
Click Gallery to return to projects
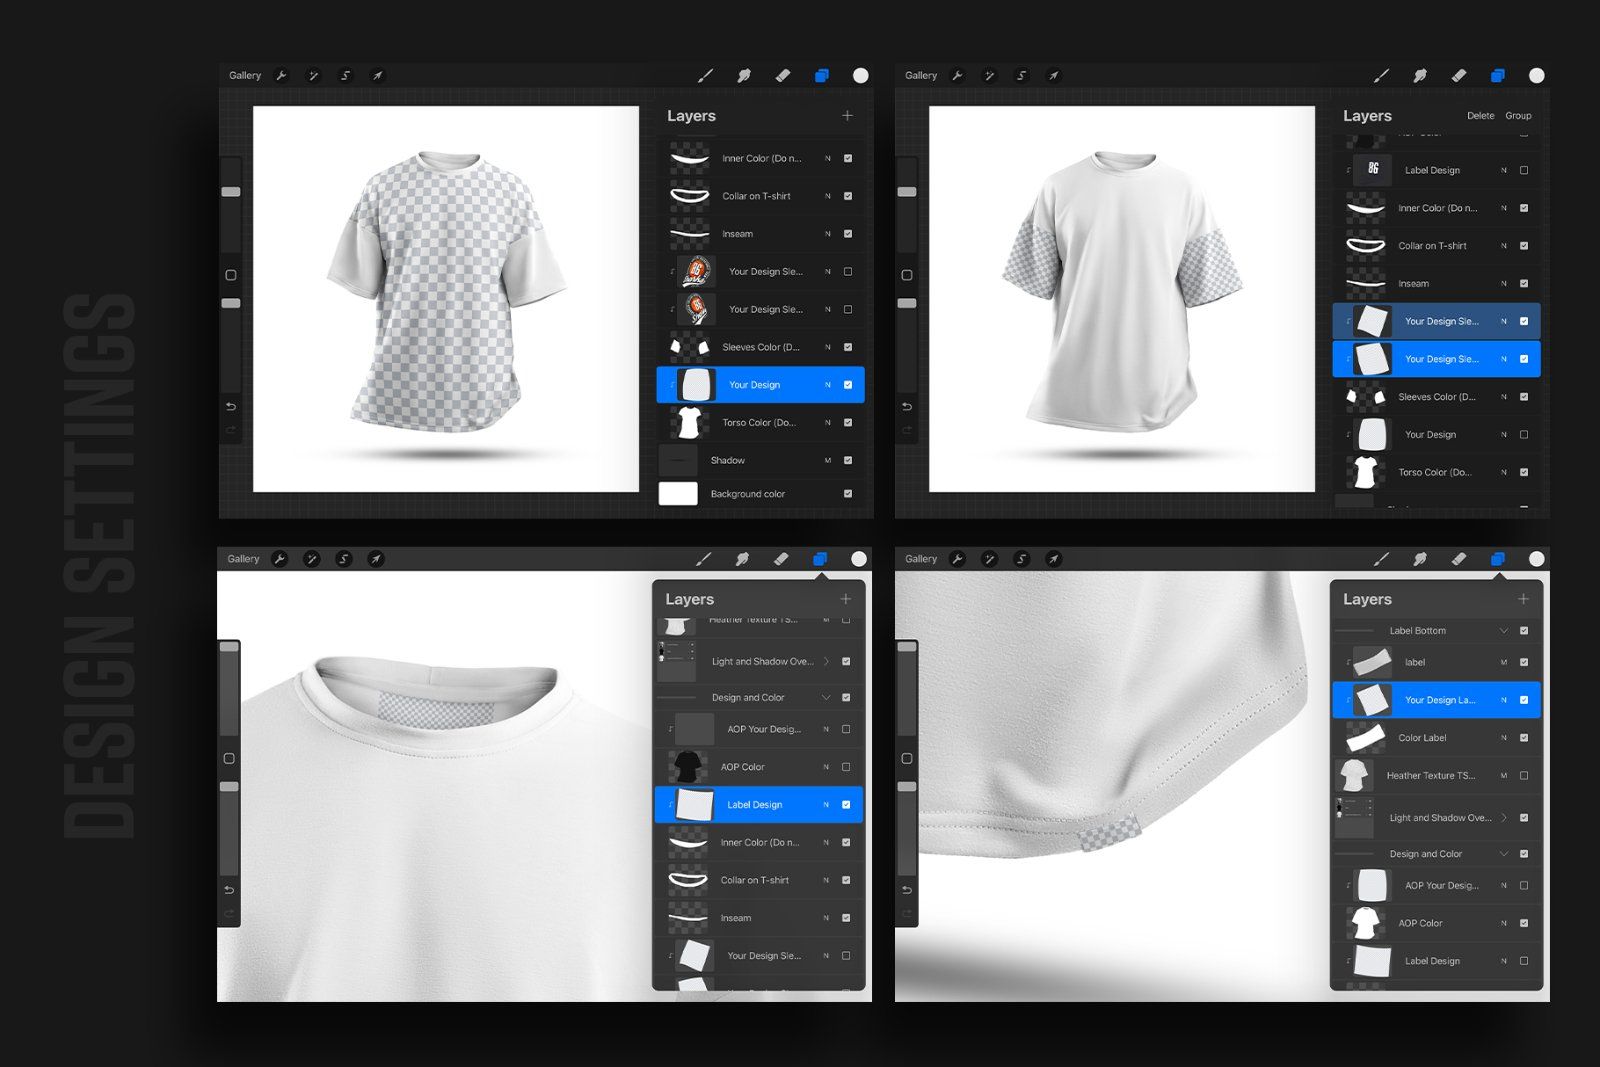(x=245, y=75)
